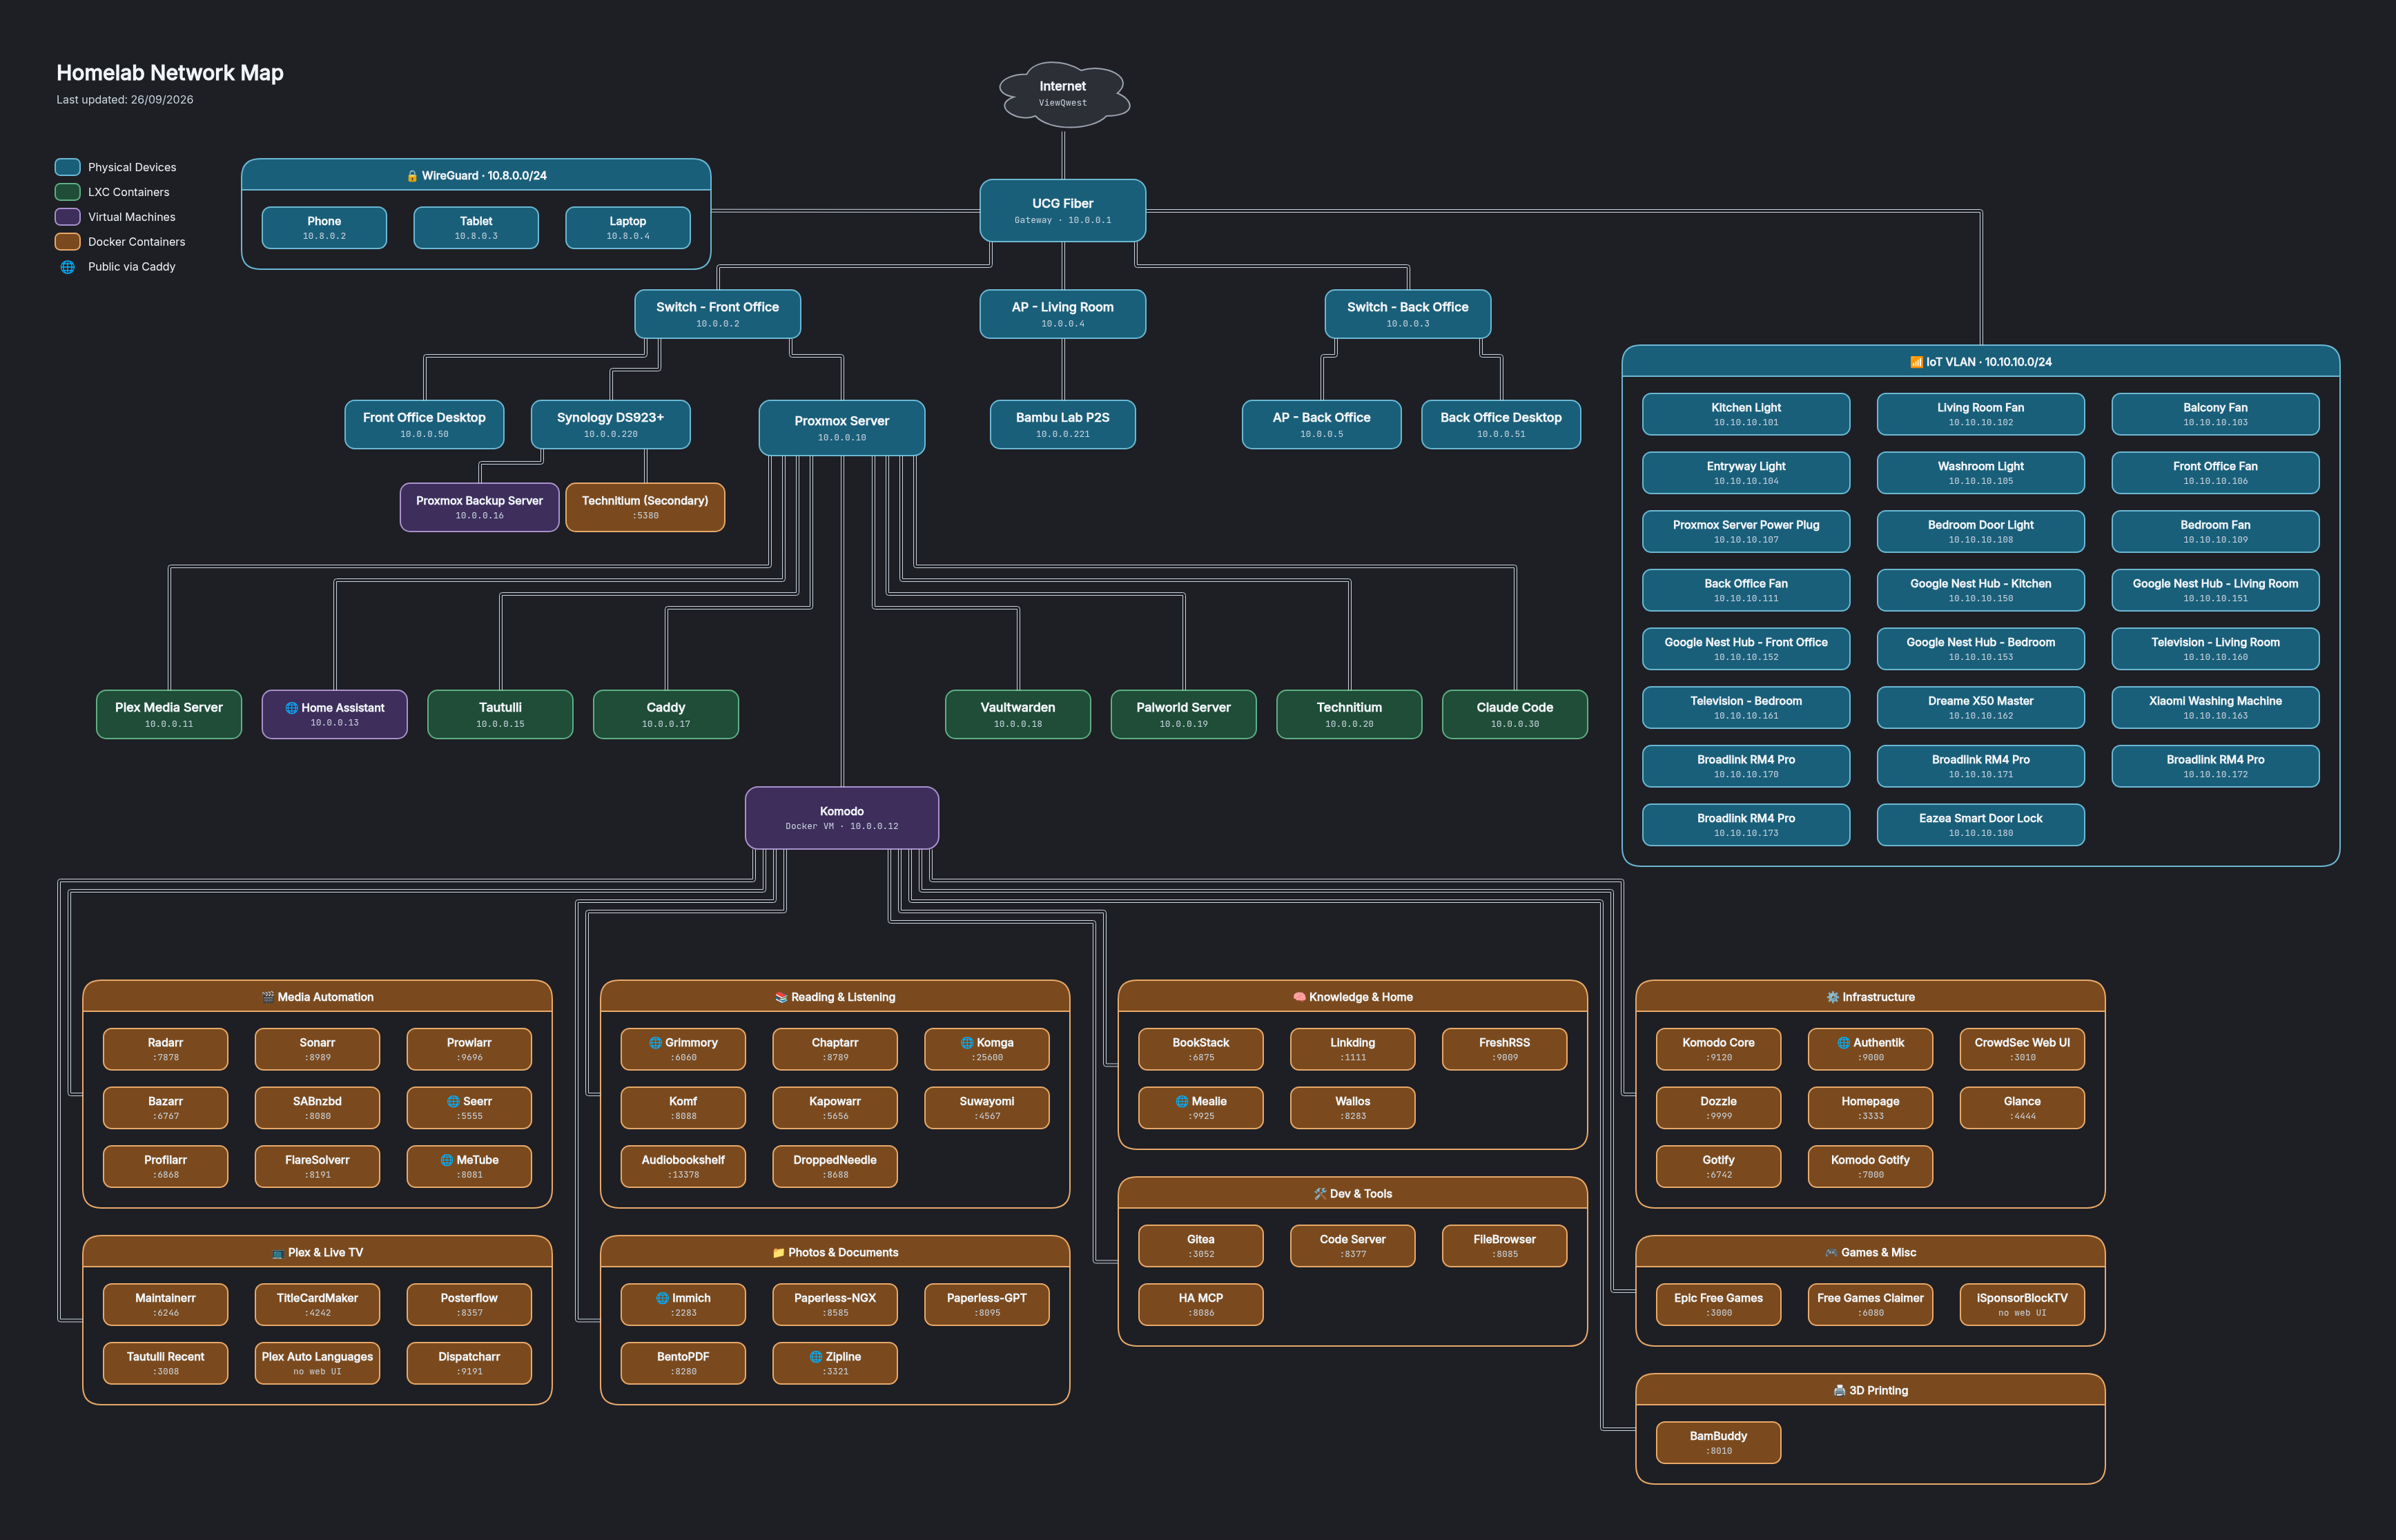This screenshot has width=2396, height=1540.
Task: Click the globe icon beside Grimmory
Action: (x=655, y=1043)
